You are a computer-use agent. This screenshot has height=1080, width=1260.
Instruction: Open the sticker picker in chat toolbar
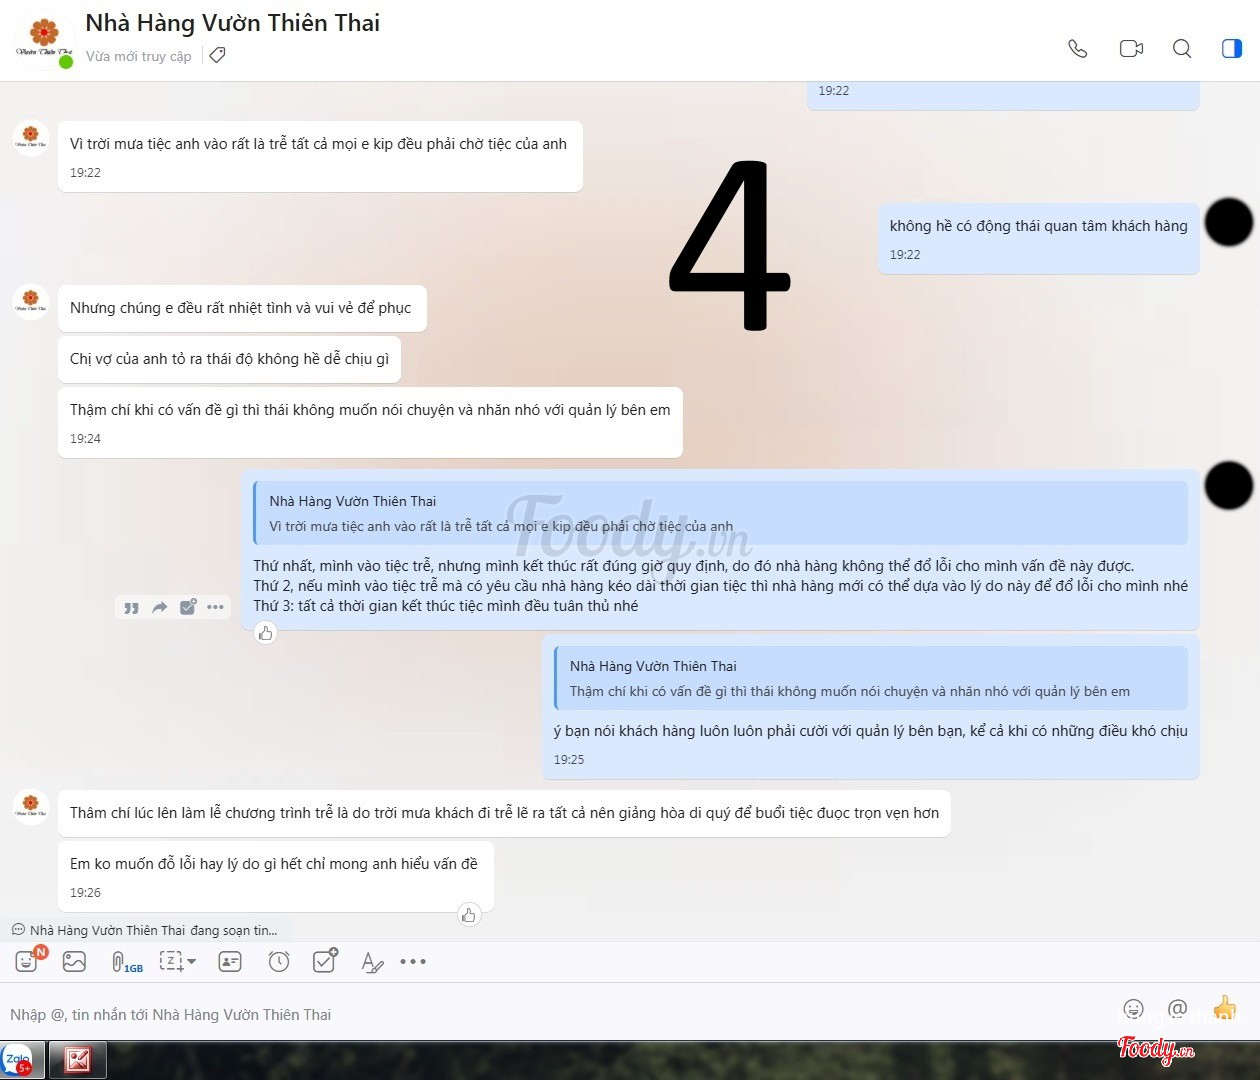point(27,961)
